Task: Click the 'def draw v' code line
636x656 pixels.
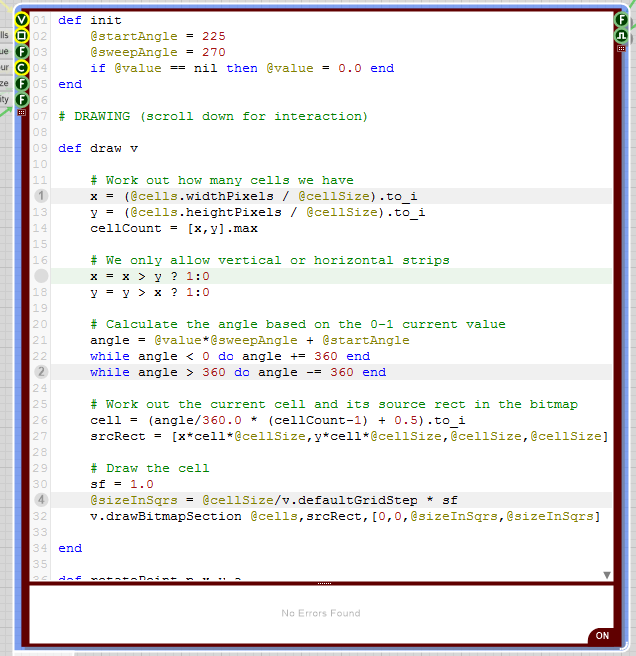Action: click(x=98, y=148)
